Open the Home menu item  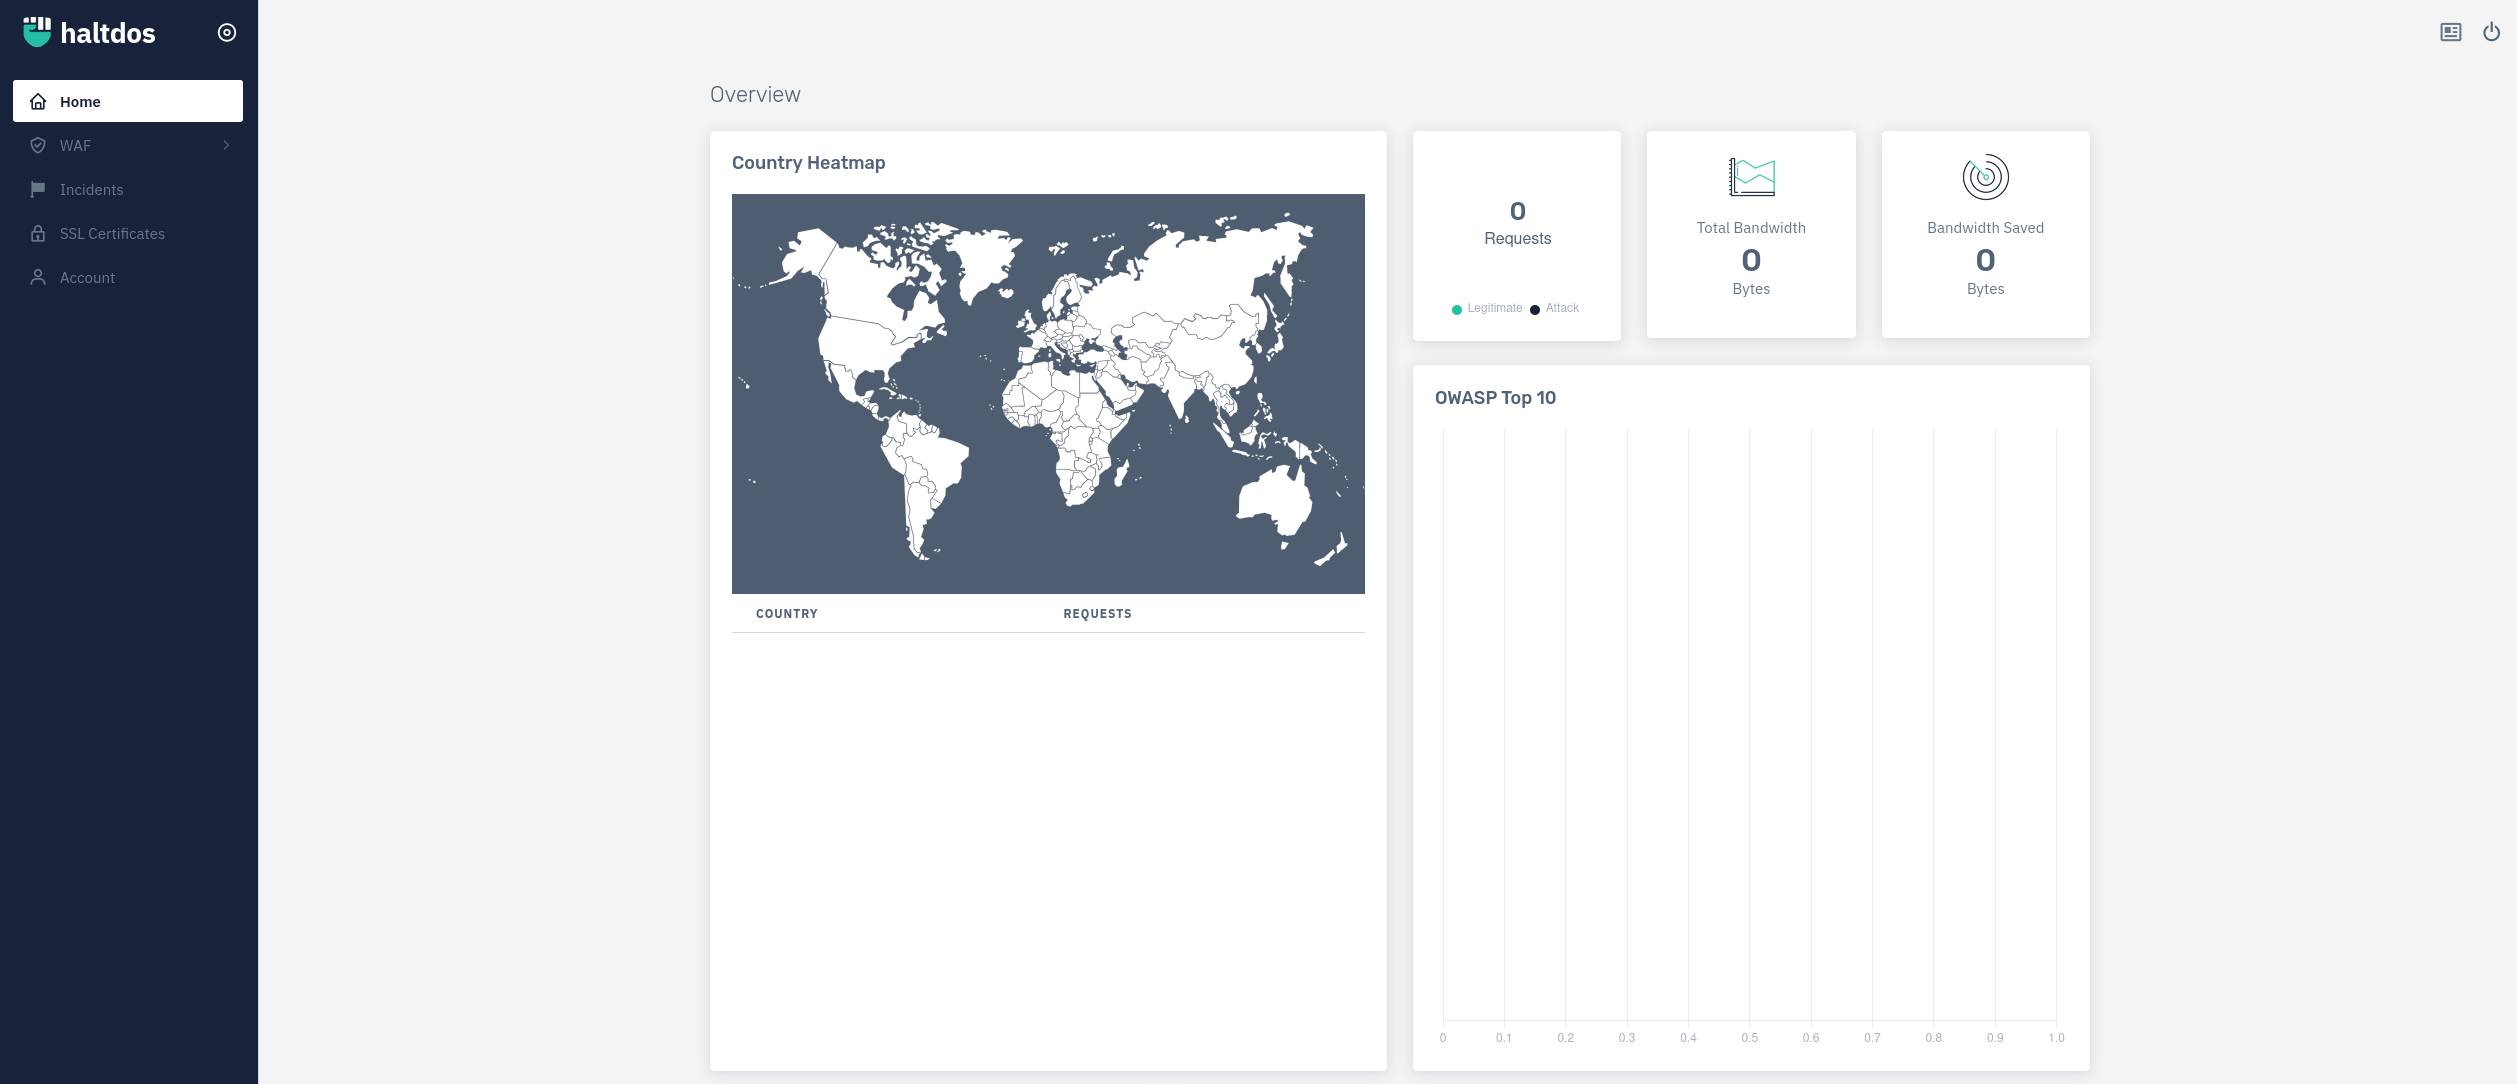coord(80,102)
